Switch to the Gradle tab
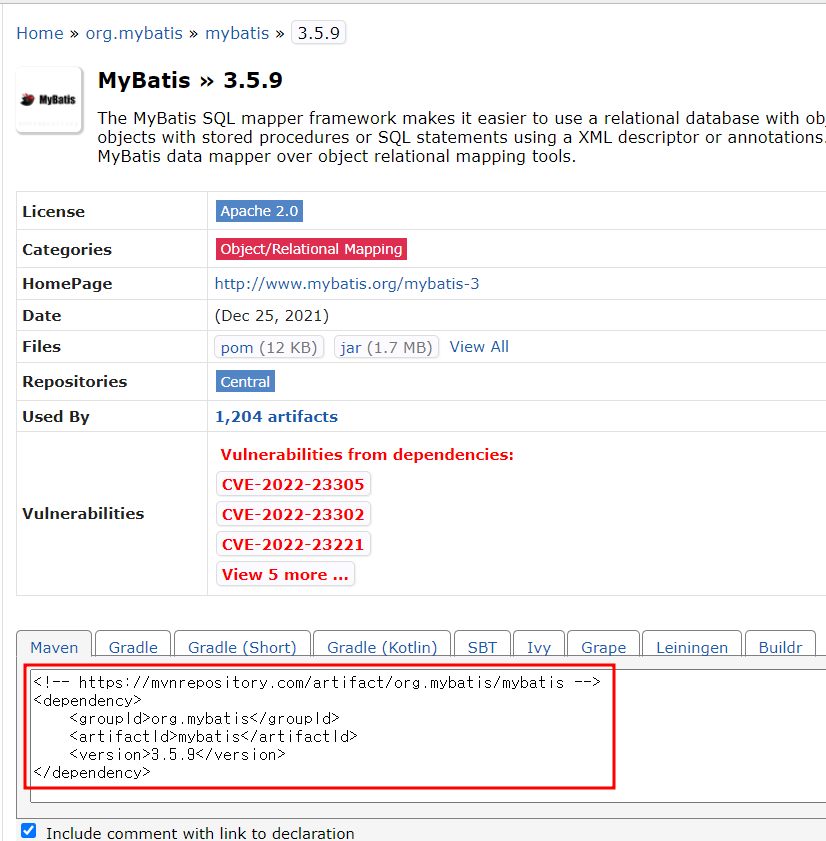Image resolution: width=826 pixels, height=841 pixels. pyautogui.click(x=132, y=646)
